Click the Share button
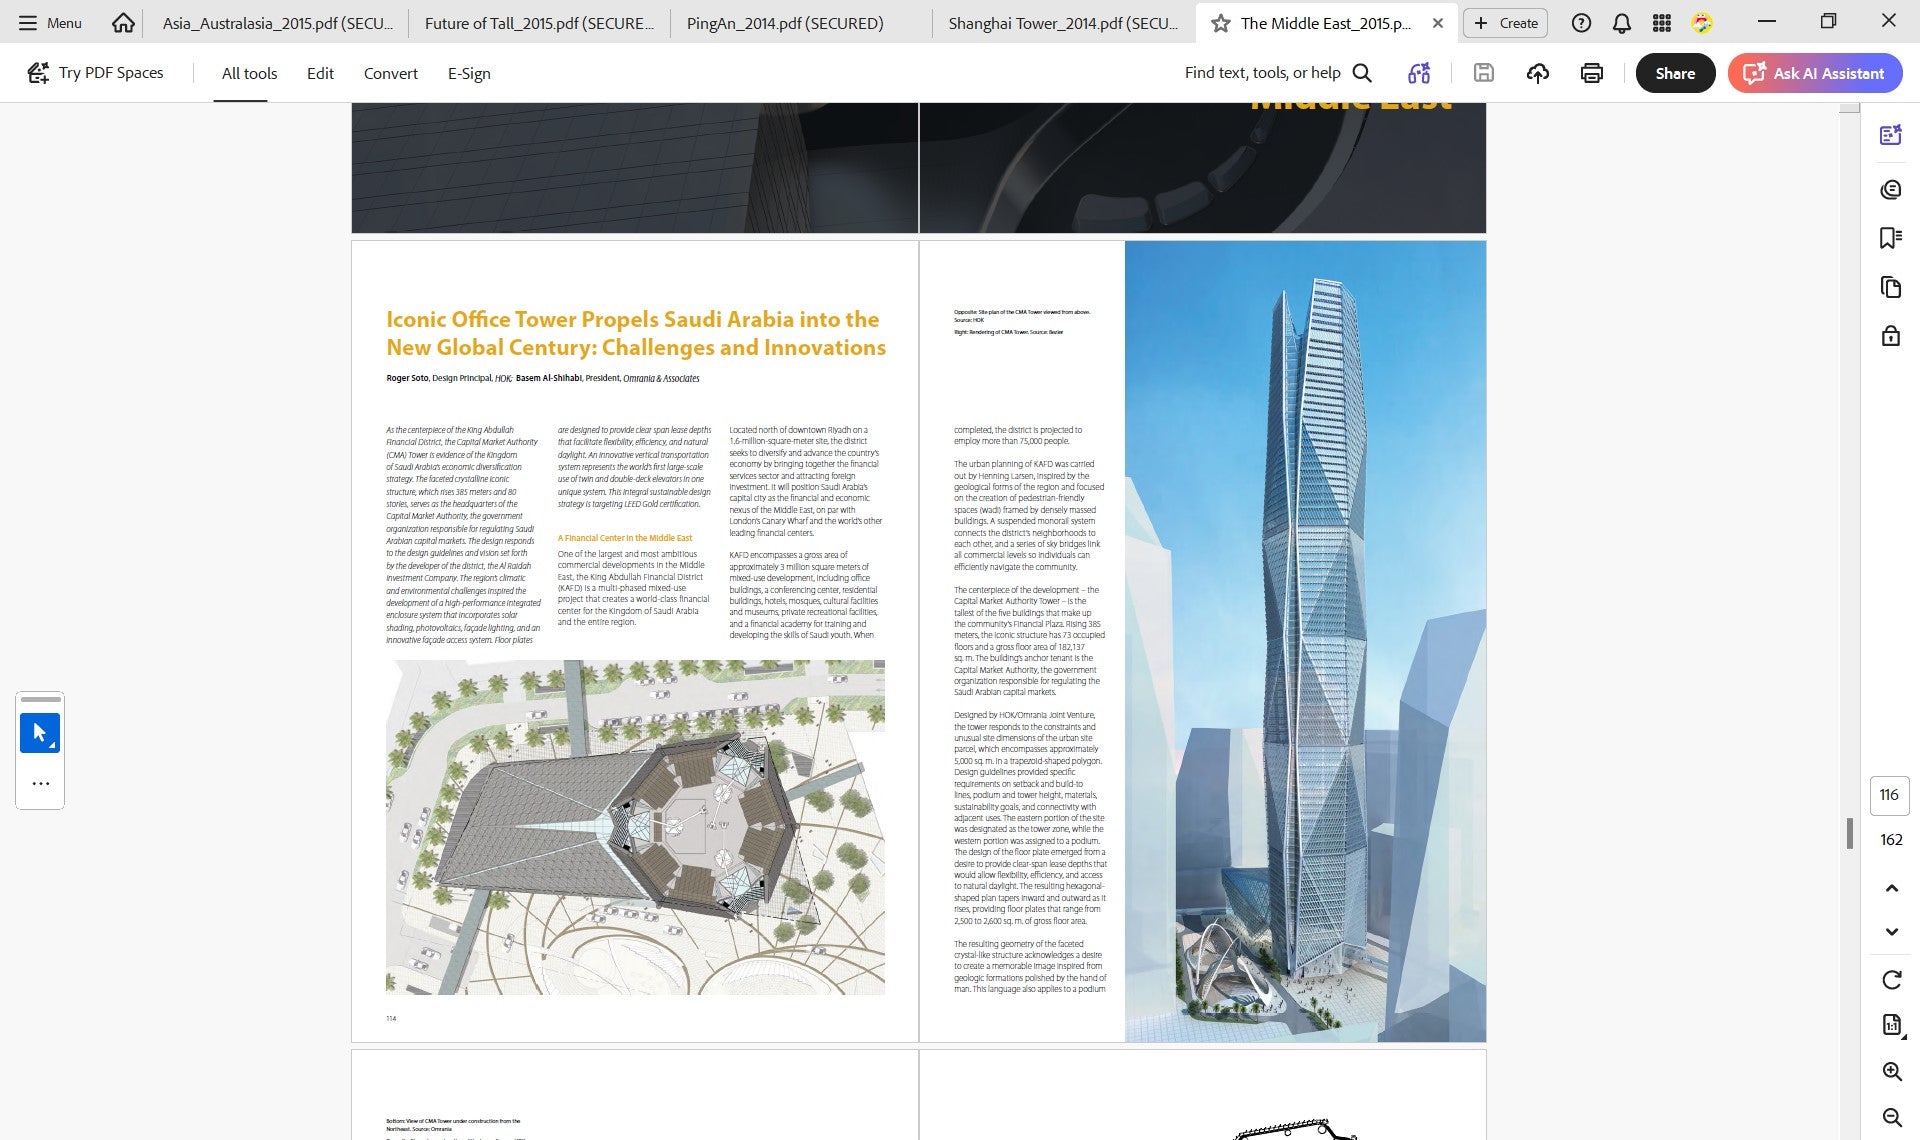This screenshot has width=1920, height=1140. tap(1675, 73)
